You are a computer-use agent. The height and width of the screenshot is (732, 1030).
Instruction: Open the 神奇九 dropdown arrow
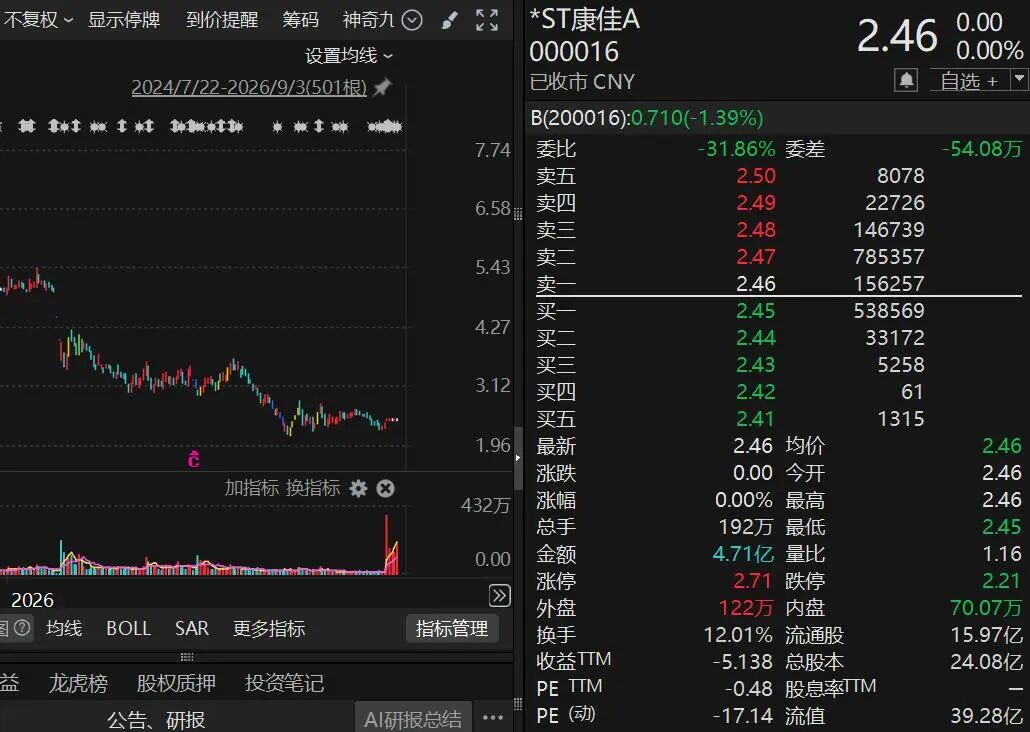tap(412, 20)
